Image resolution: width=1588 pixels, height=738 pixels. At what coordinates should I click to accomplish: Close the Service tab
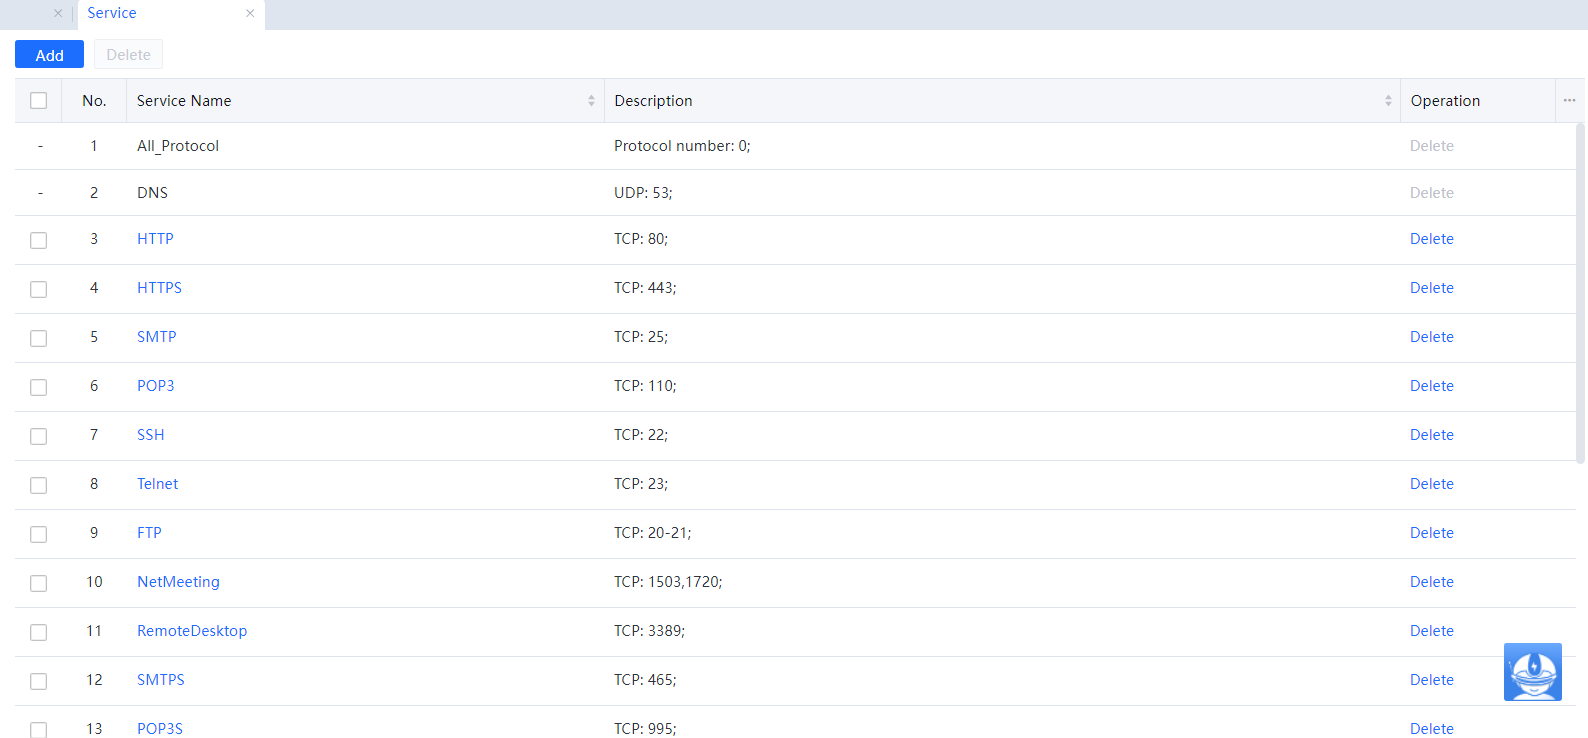[250, 13]
